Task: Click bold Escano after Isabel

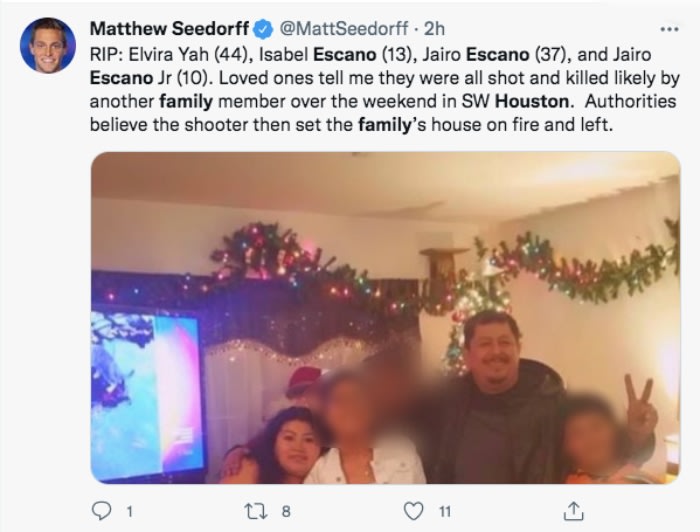Action: pos(345,54)
